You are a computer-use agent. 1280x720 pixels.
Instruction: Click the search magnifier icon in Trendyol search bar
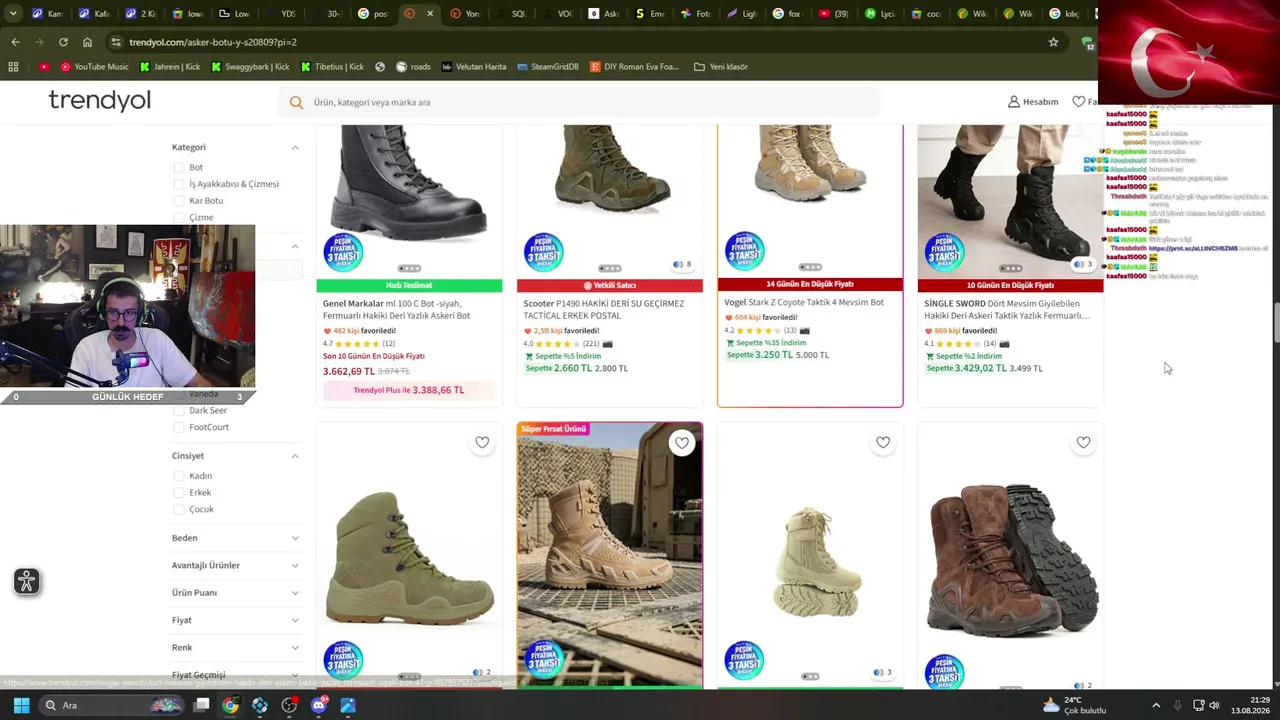point(296,102)
